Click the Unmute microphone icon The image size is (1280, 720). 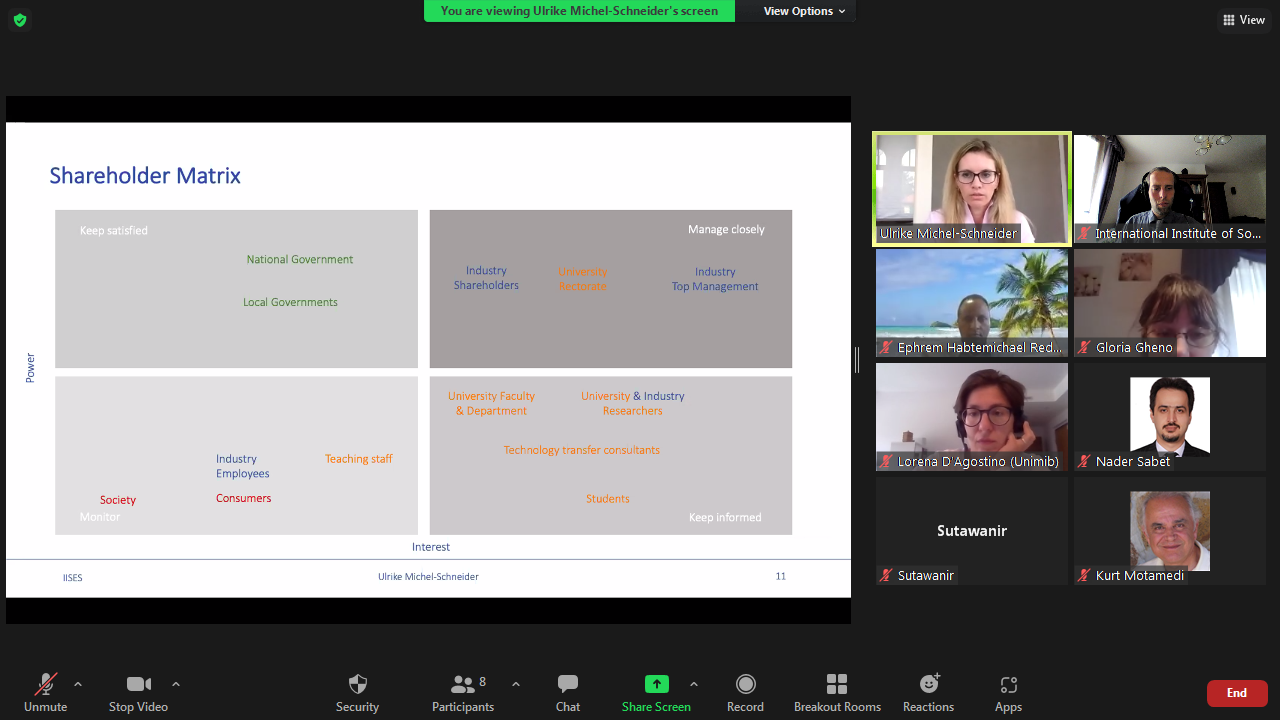[45, 684]
